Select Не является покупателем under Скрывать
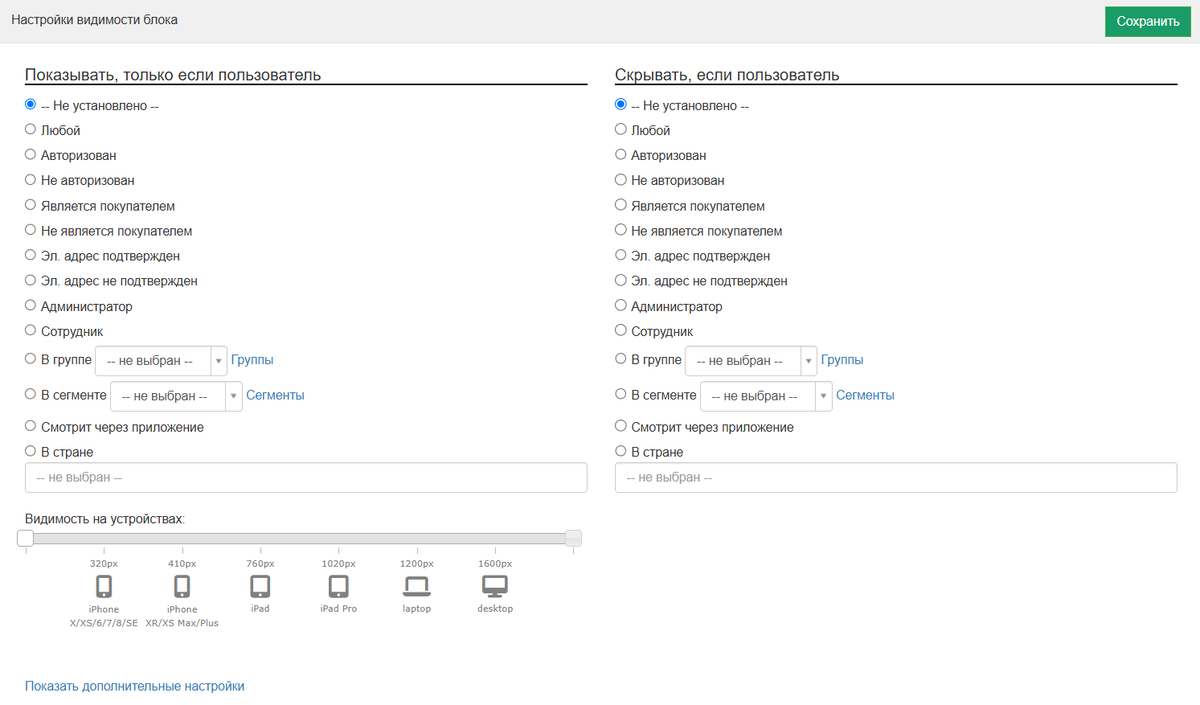The width and height of the screenshot is (1200, 705). pyautogui.click(x=621, y=230)
